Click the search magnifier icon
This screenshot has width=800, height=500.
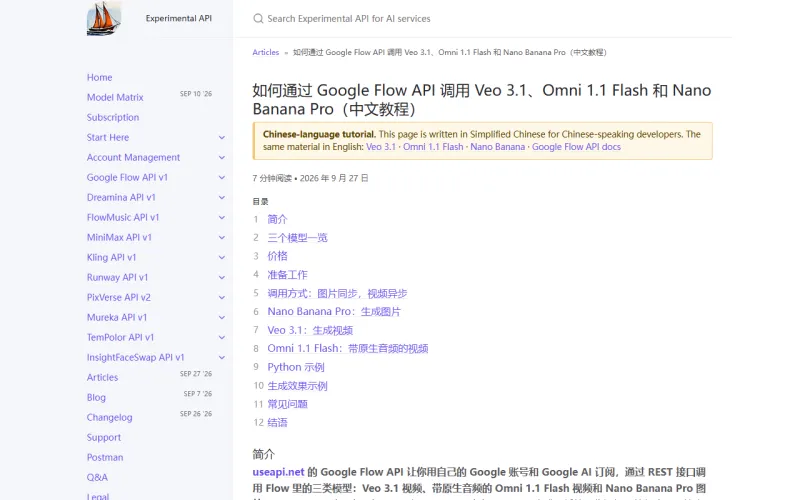(258, 19)
